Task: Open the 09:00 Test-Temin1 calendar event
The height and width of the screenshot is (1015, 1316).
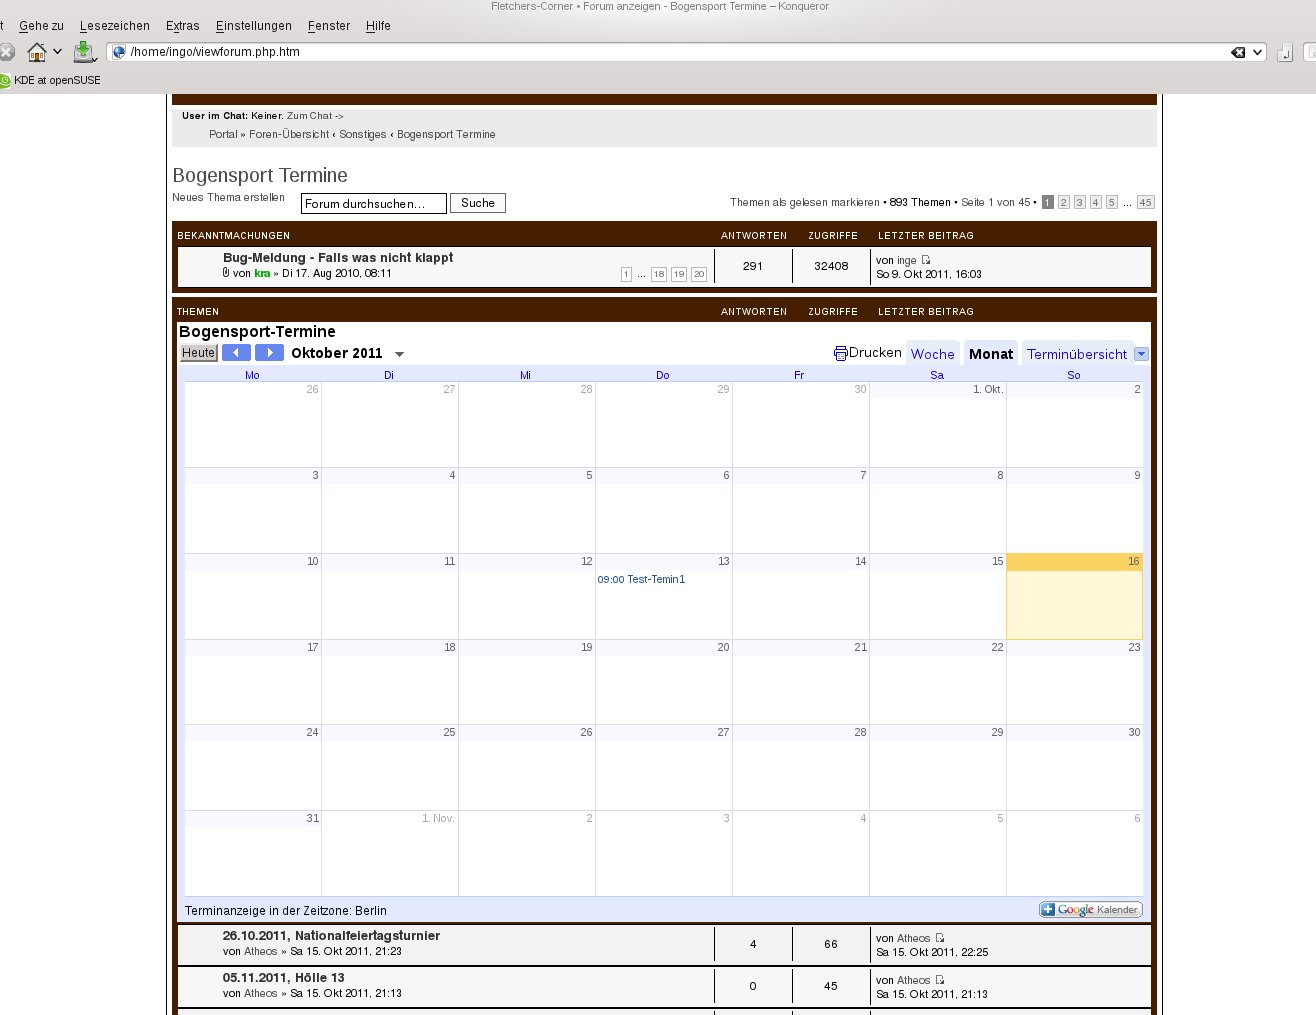Action: [x=641, y=580]
